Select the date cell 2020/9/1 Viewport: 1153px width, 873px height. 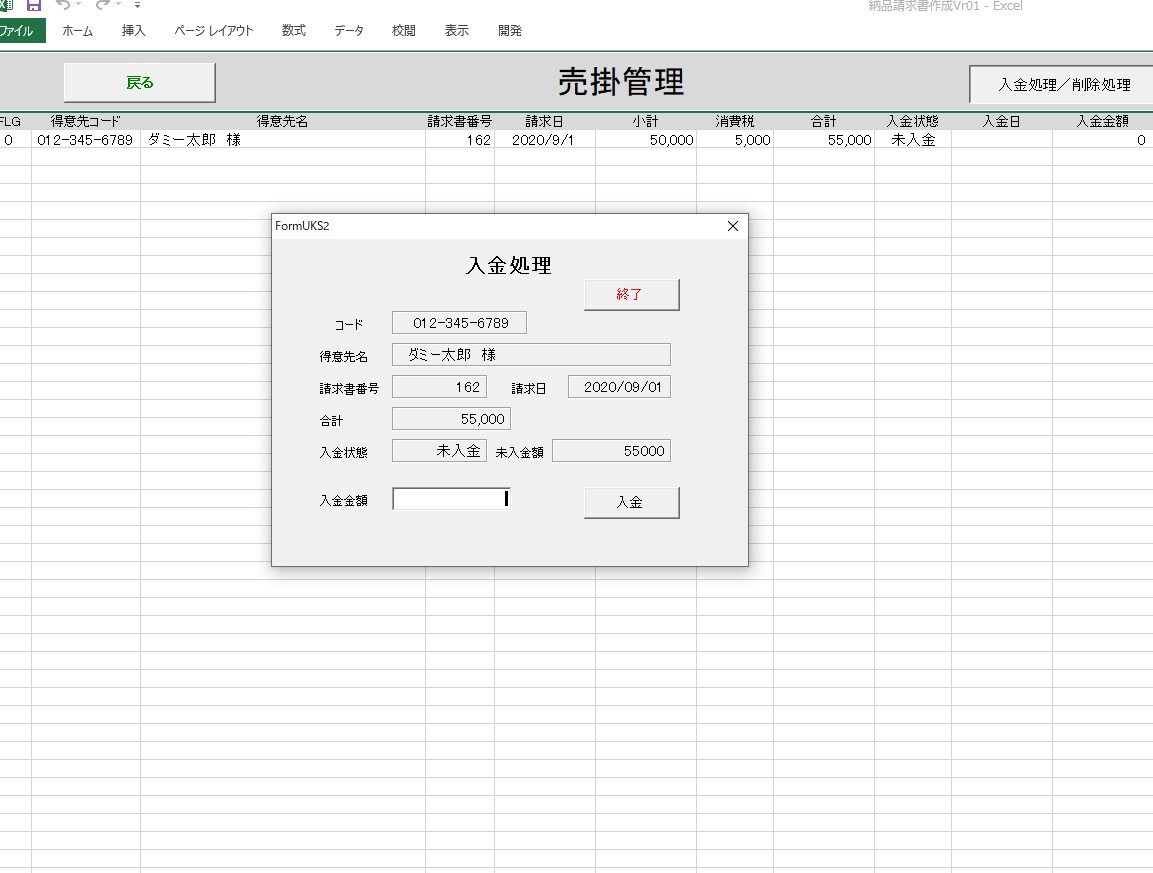(x=544, y=140)
